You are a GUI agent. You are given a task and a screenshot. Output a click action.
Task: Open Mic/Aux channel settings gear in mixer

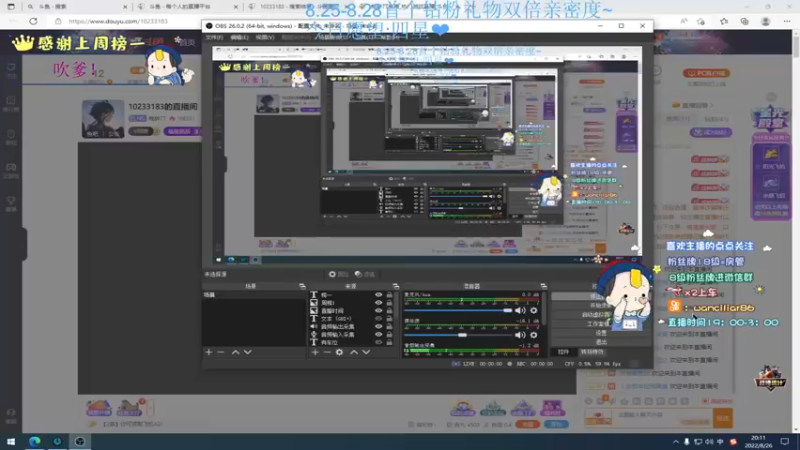point(534,310)
